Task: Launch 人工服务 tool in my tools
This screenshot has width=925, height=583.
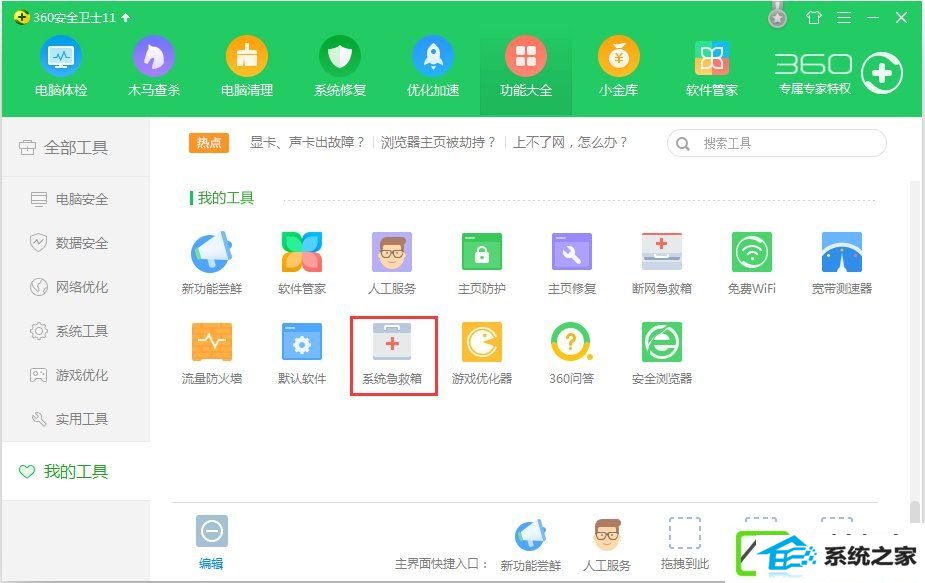Action: click(392, 263)
